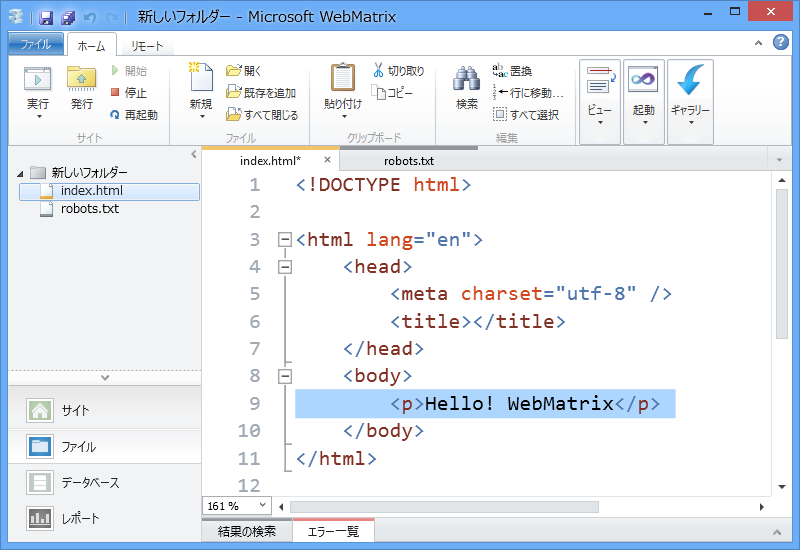Click the editor scroll up arrow
This screenshot has width=800, height=550.
point(782,180)
